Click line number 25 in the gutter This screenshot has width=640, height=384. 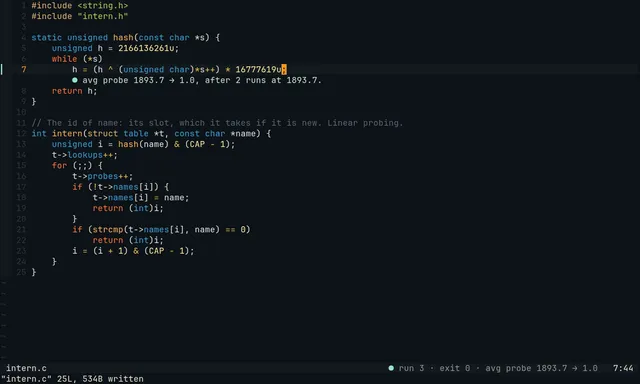[x=21, y=272]
